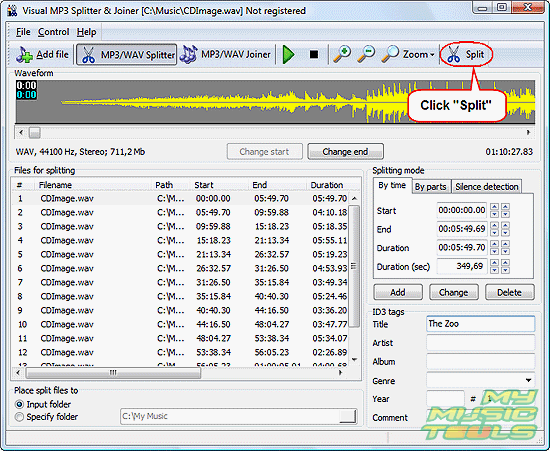Viewport: 550px width, 451px height.
Task: Click the Delete button in Splitting mode
Action: tap(509, 292)
